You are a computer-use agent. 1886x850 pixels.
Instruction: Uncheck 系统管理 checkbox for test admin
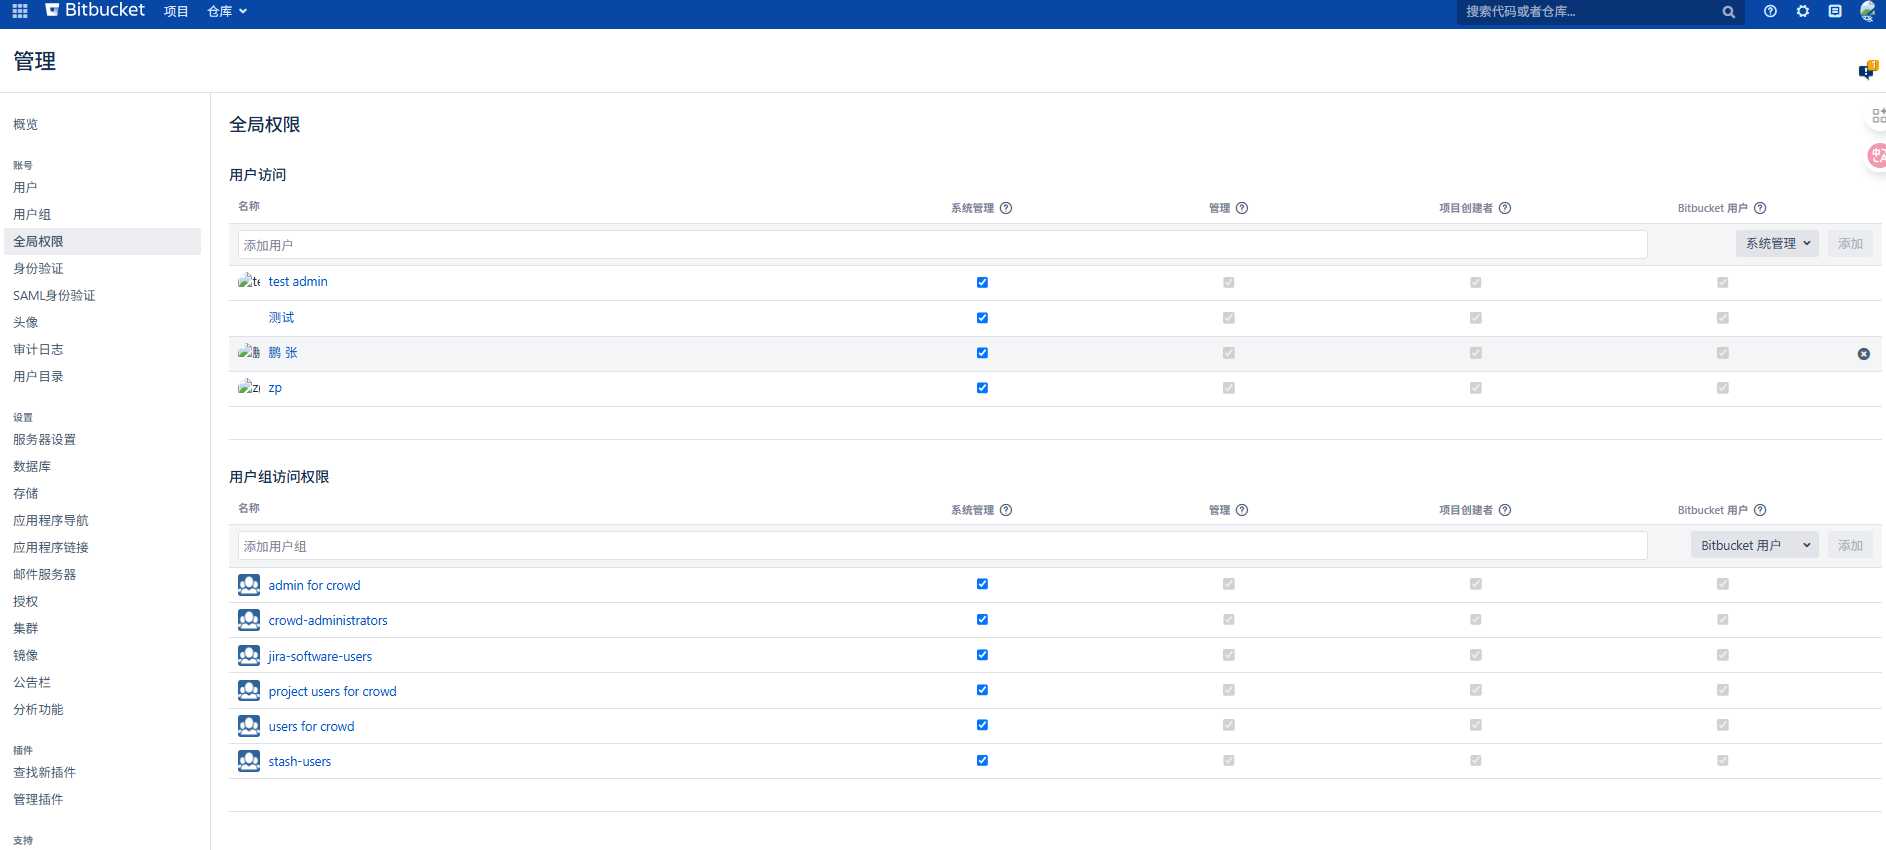982,282
